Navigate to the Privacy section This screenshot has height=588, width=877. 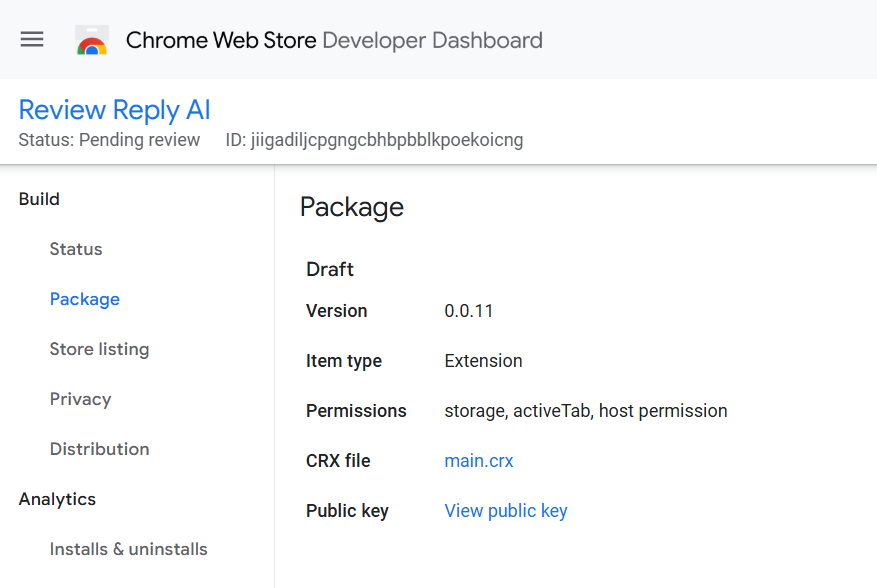[80, 399]
